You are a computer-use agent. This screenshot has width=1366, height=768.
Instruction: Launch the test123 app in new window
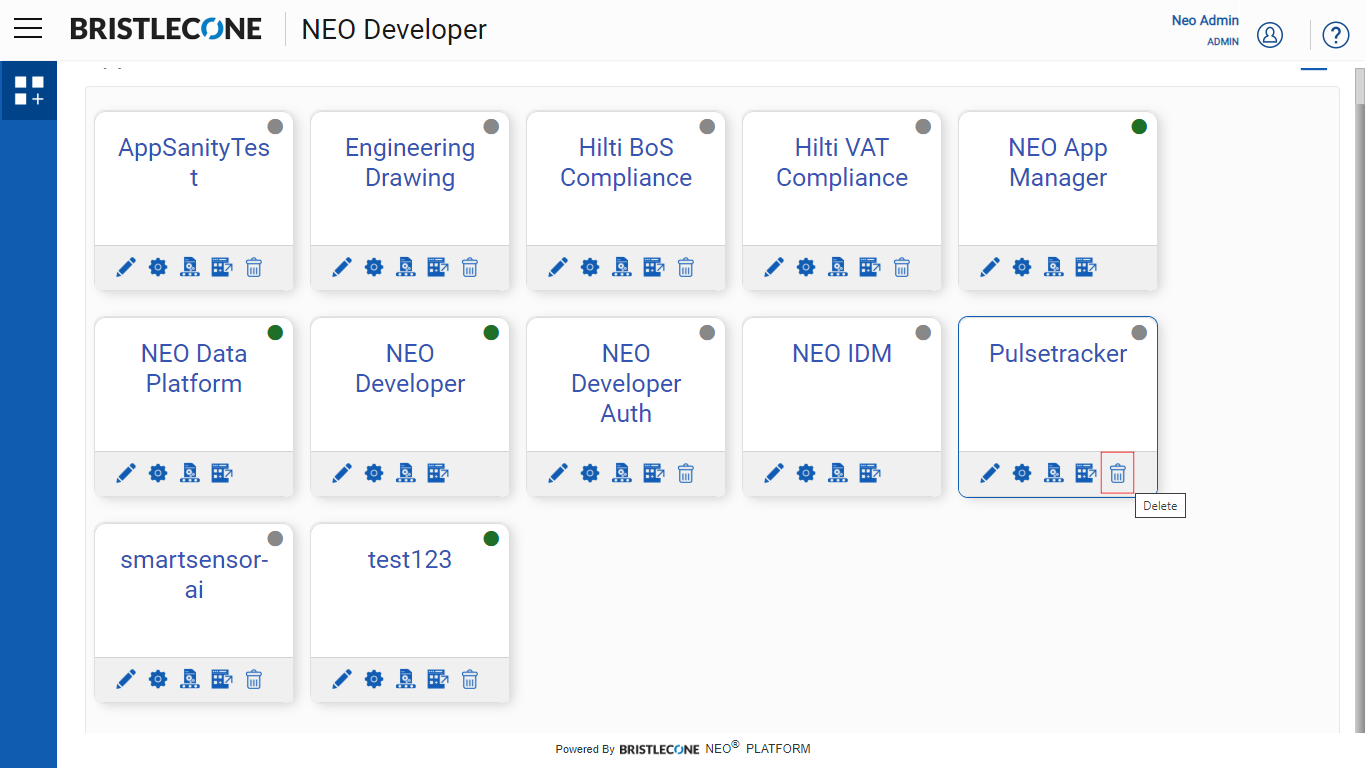point(438,679)
